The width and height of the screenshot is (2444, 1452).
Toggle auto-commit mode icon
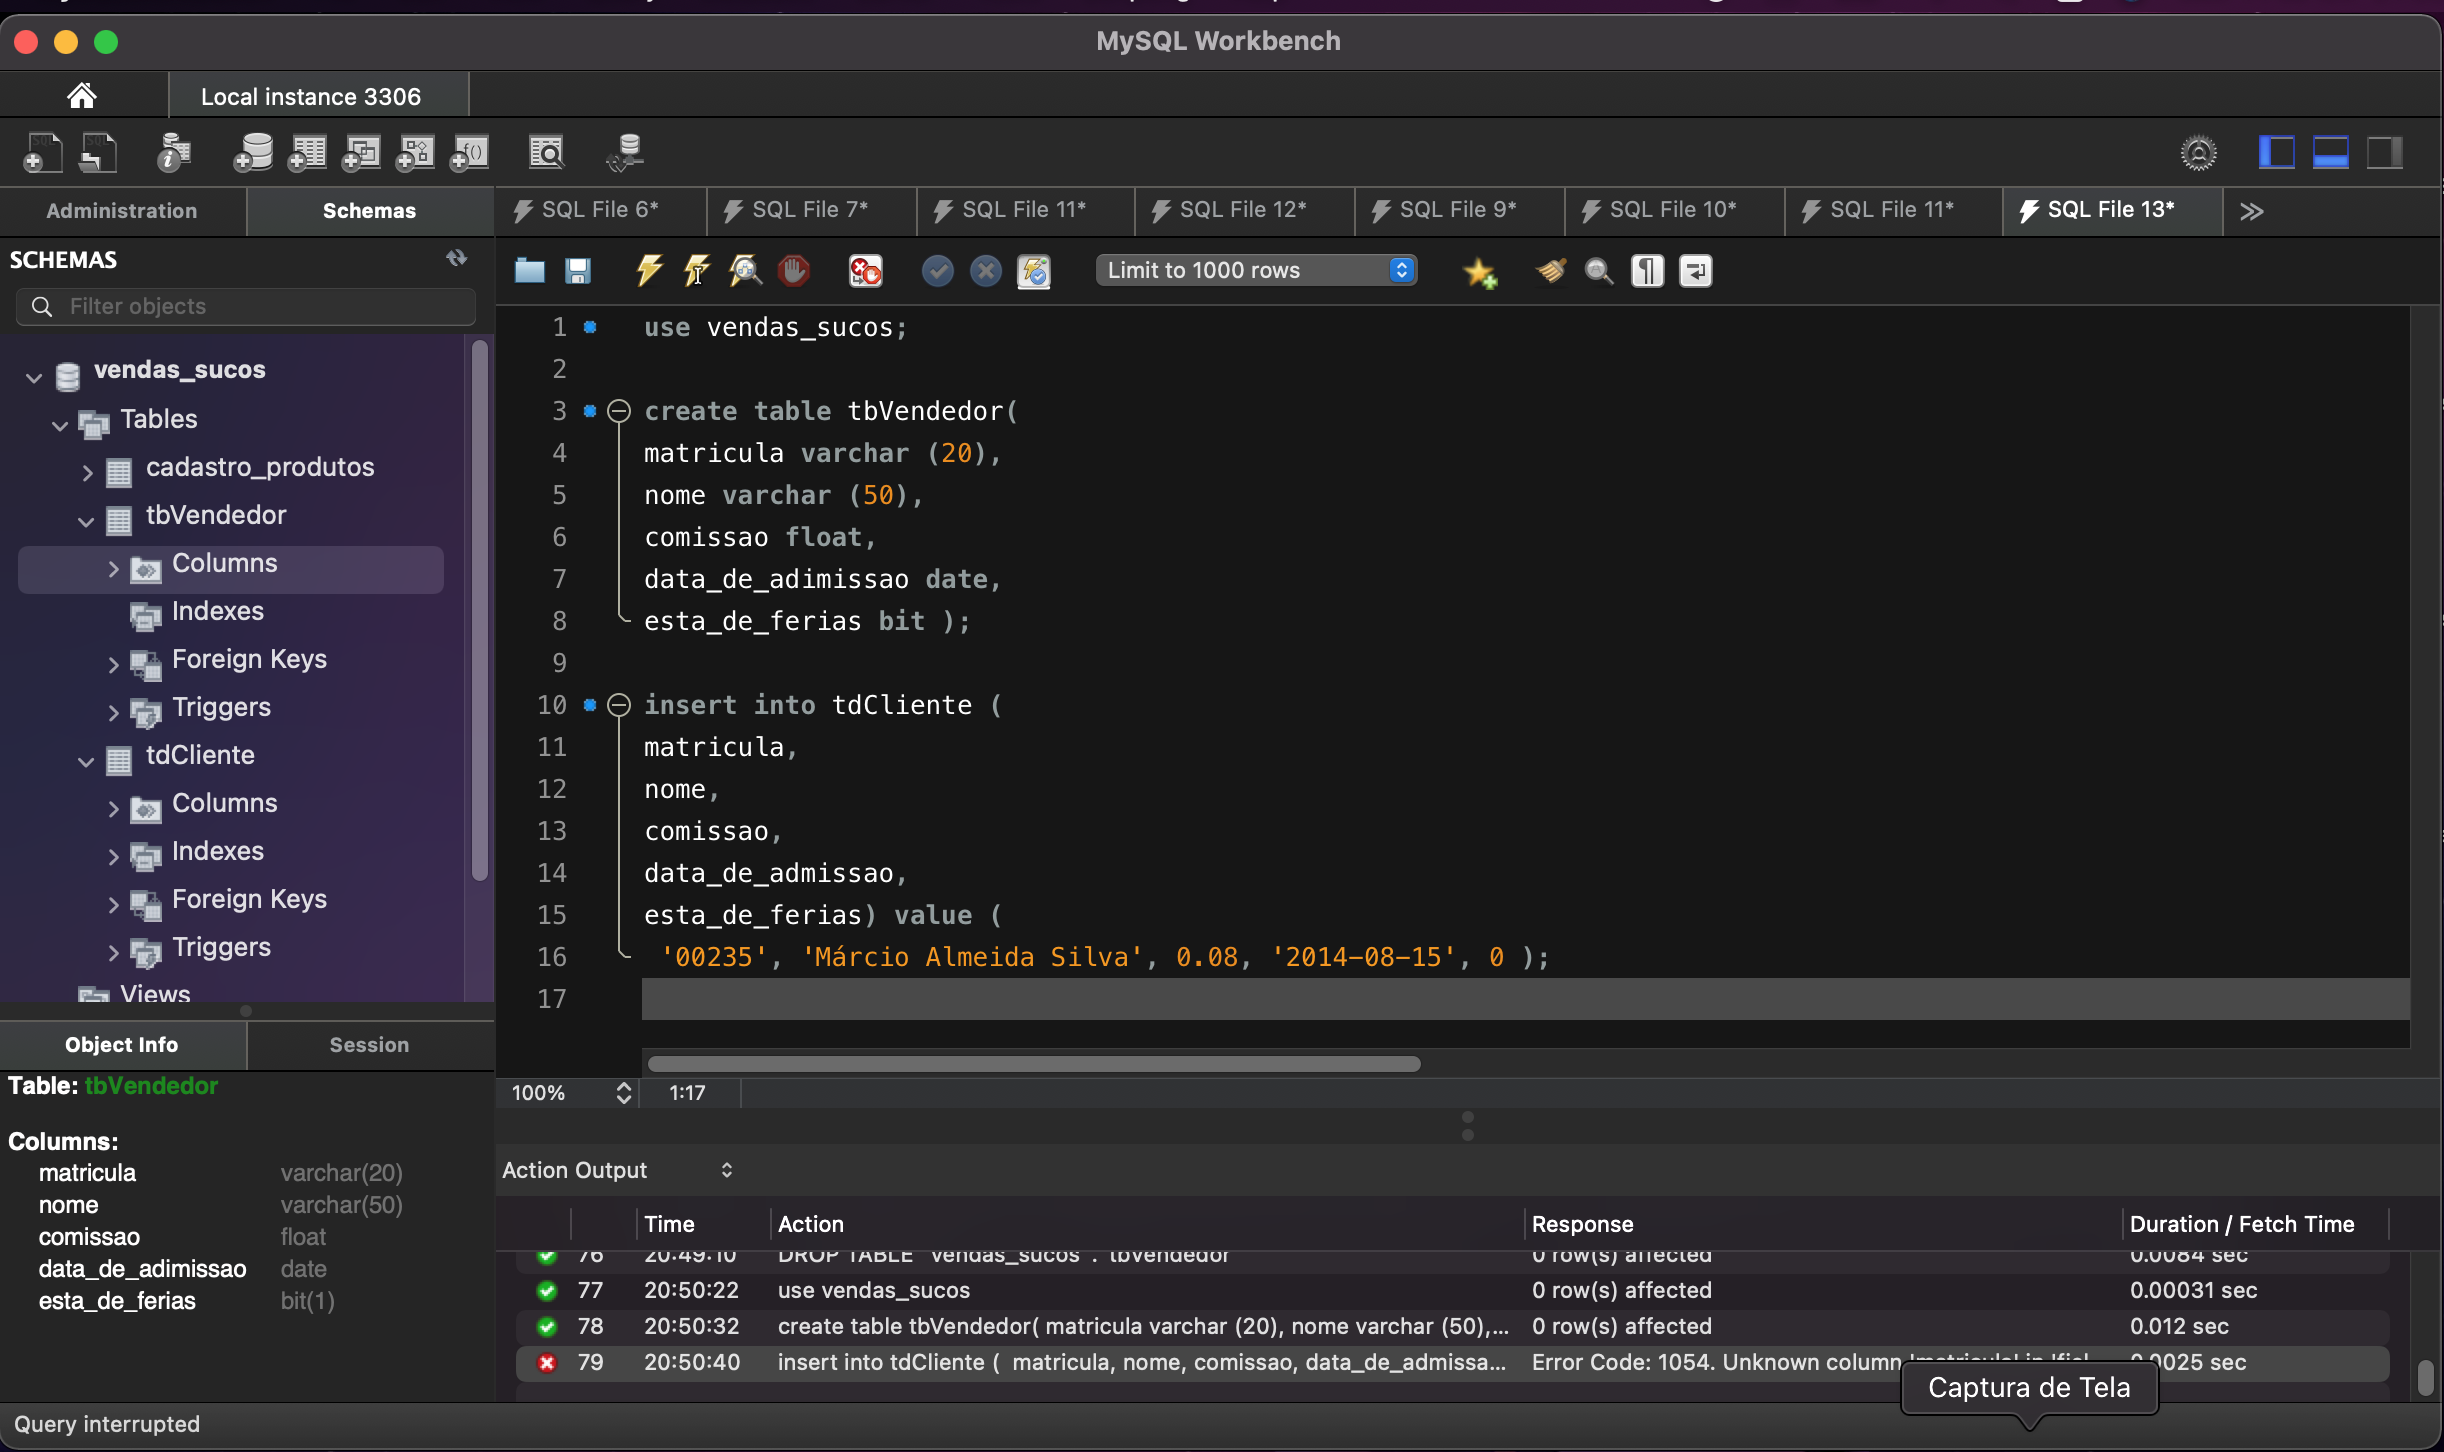tap(1034, 271)
